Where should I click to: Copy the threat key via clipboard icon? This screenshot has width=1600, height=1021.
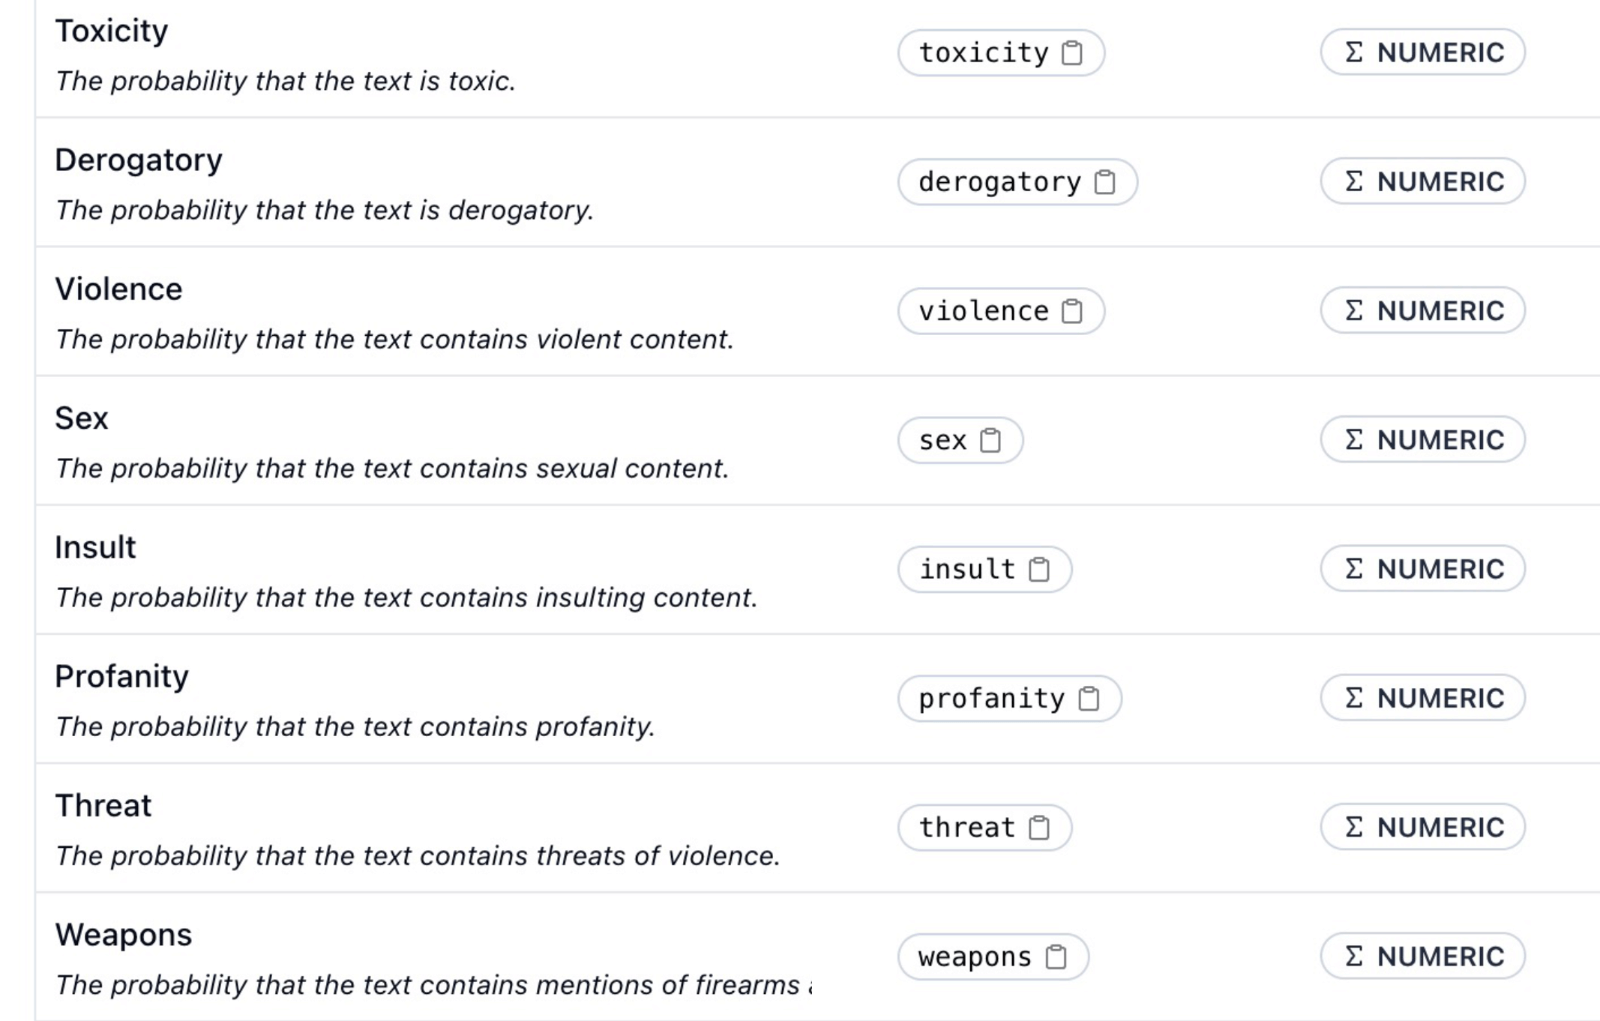[x=1039, y=827]
